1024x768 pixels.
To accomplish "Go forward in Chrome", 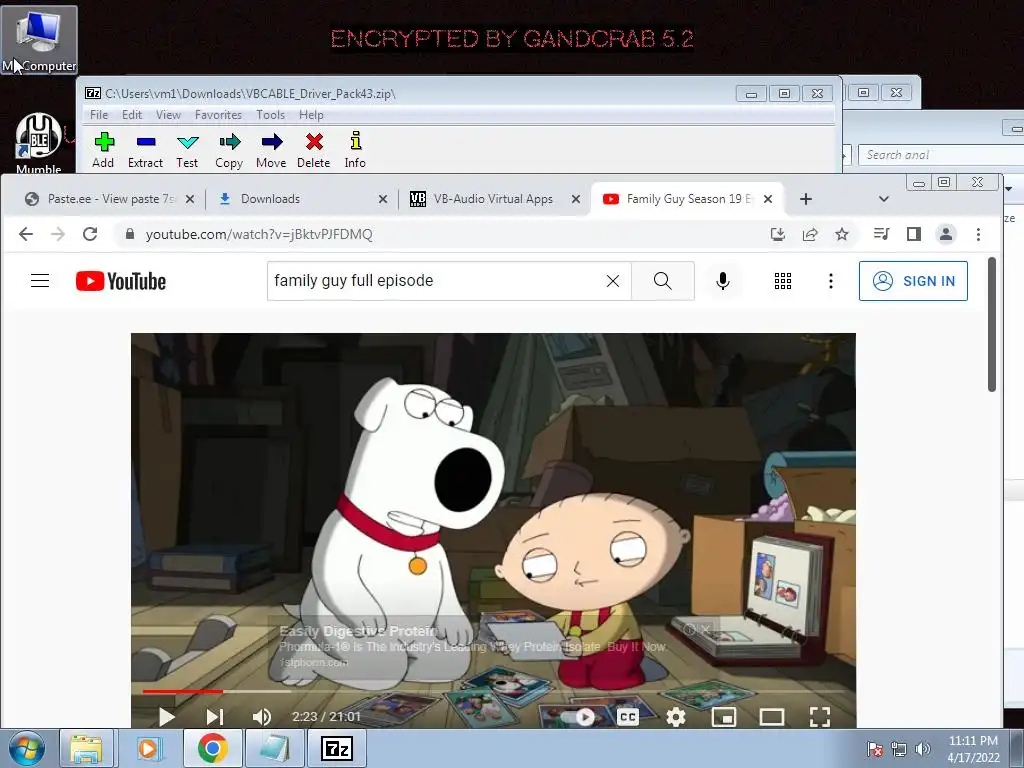I will point(58,234).
